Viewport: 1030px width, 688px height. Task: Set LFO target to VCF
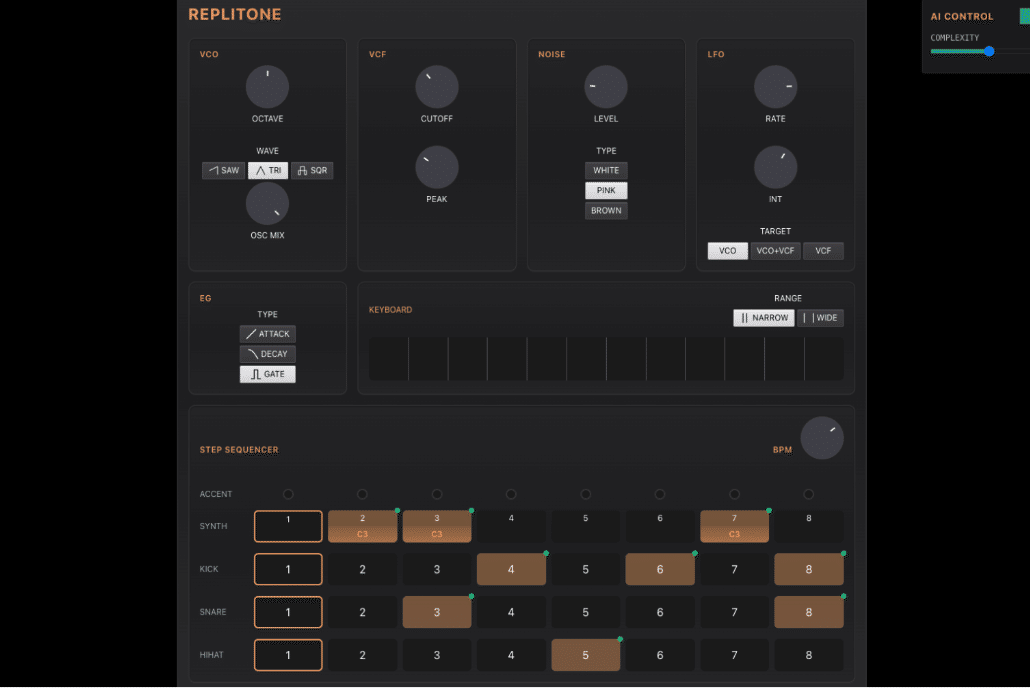pyautogui.click(x=823, y=251)
